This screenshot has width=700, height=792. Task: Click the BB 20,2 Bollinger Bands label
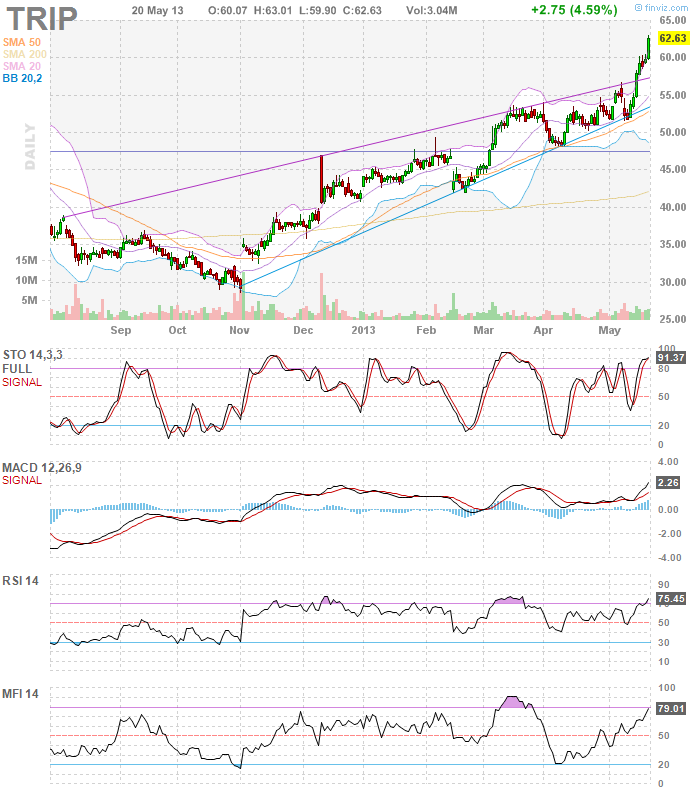coord(23,77)
